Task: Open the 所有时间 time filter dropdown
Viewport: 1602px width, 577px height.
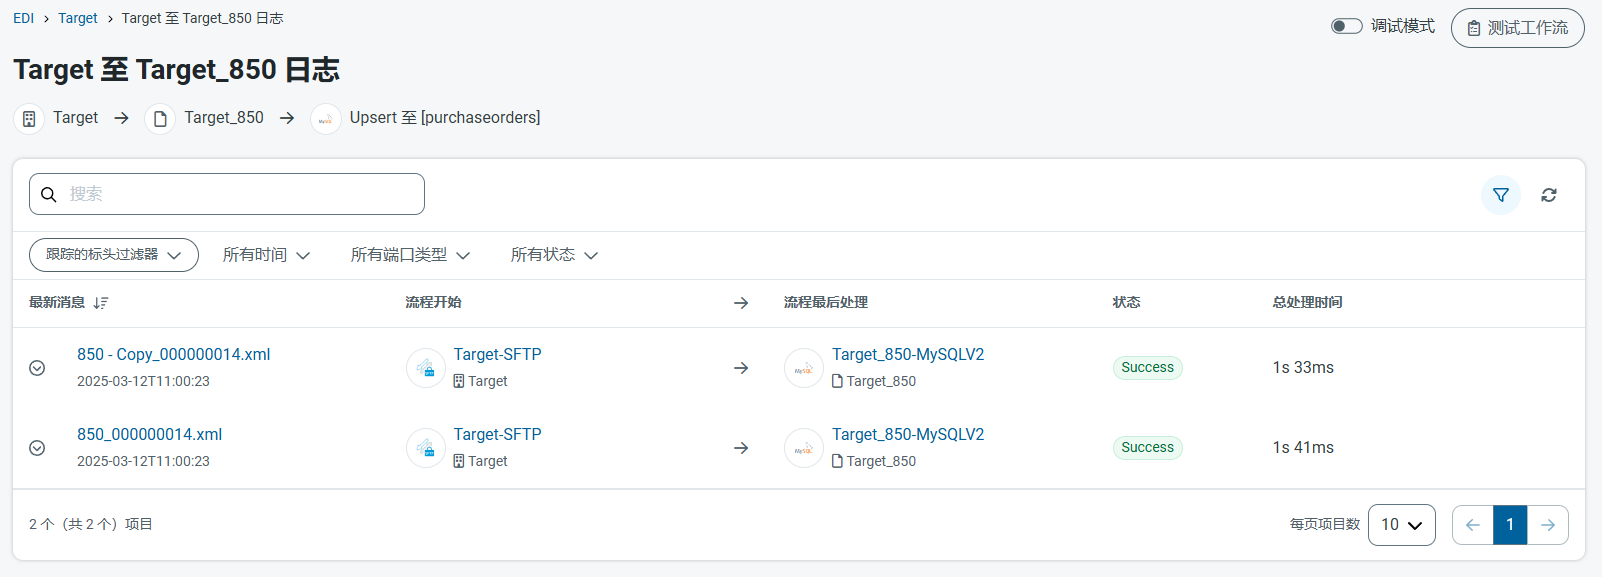Action: [x=266, y=255]
